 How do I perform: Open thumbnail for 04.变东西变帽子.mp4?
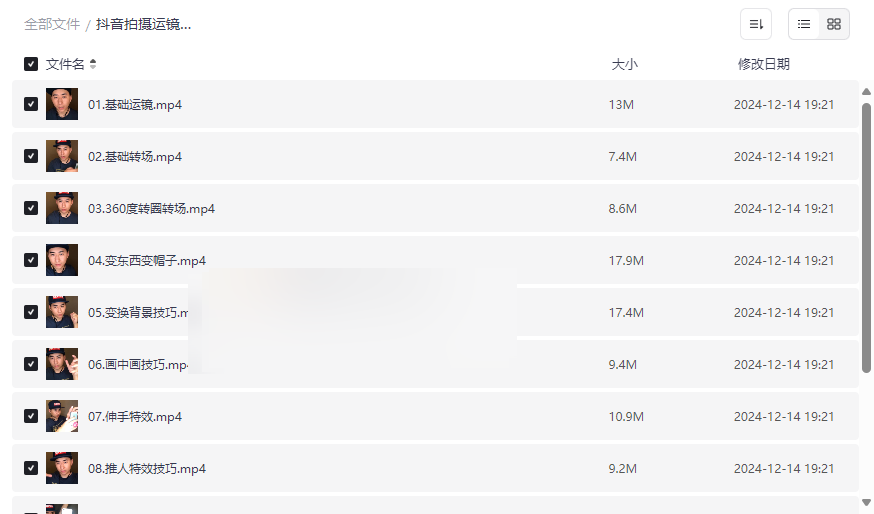pyautogui.click(x=62, y=260)
